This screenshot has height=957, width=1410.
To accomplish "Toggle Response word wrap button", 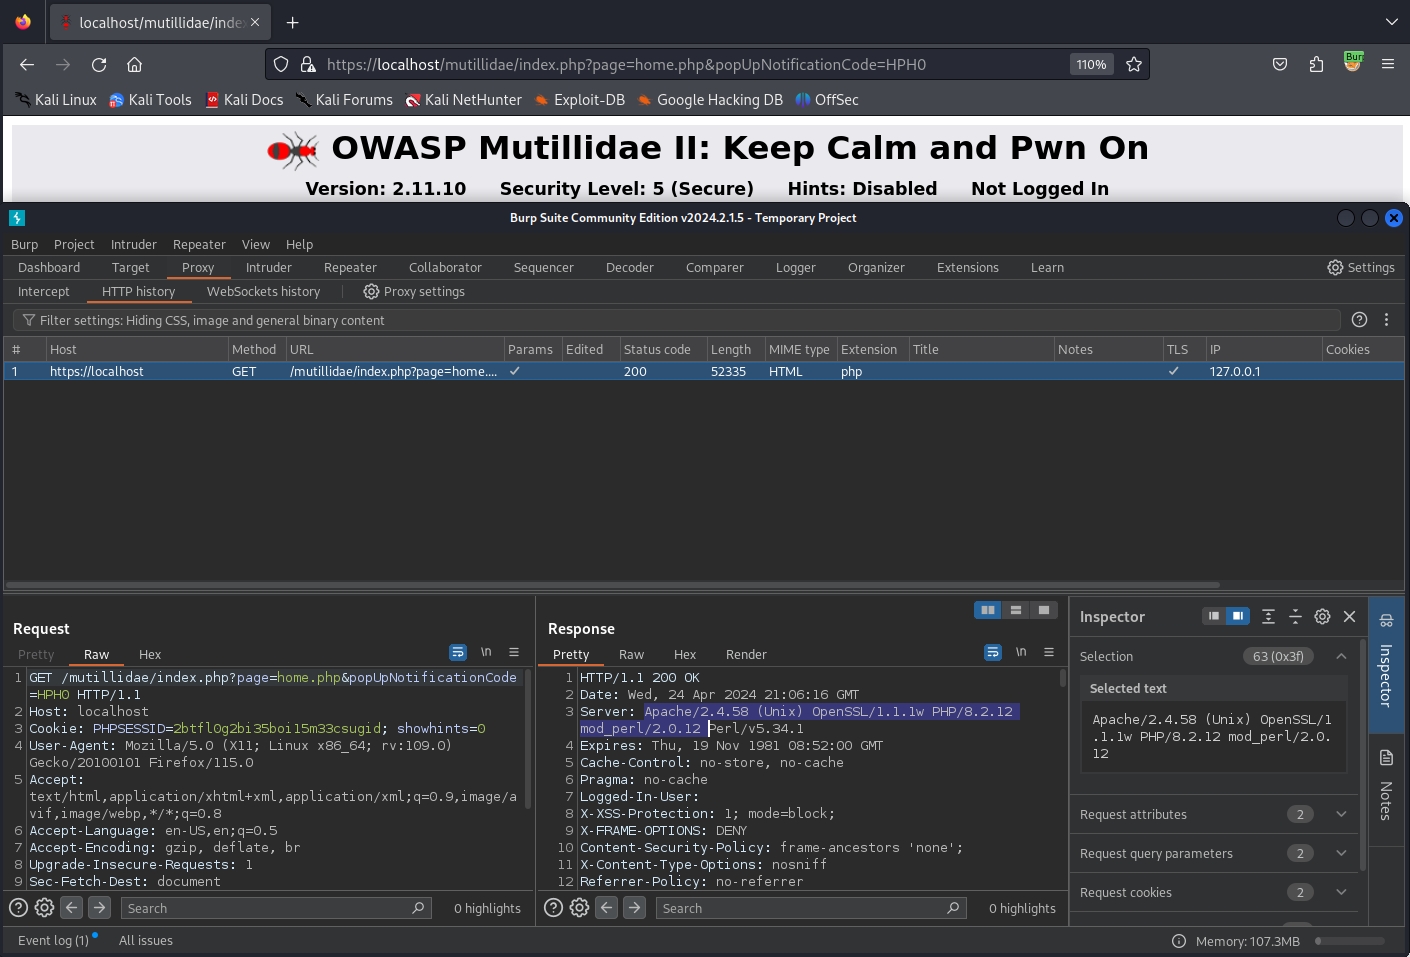I will click(x=993, y=652).
